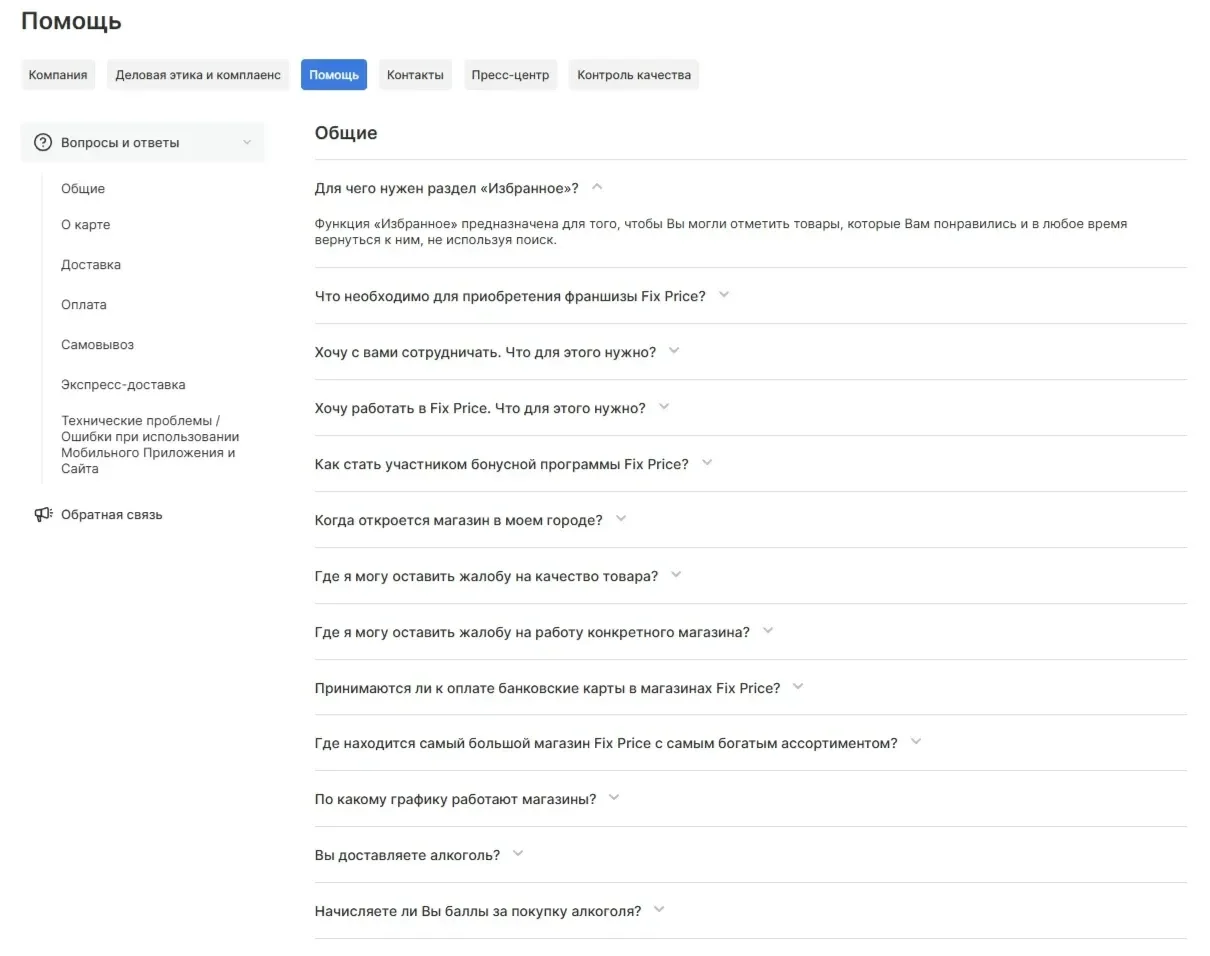Click the Обратная связь link

pos(112,515)
